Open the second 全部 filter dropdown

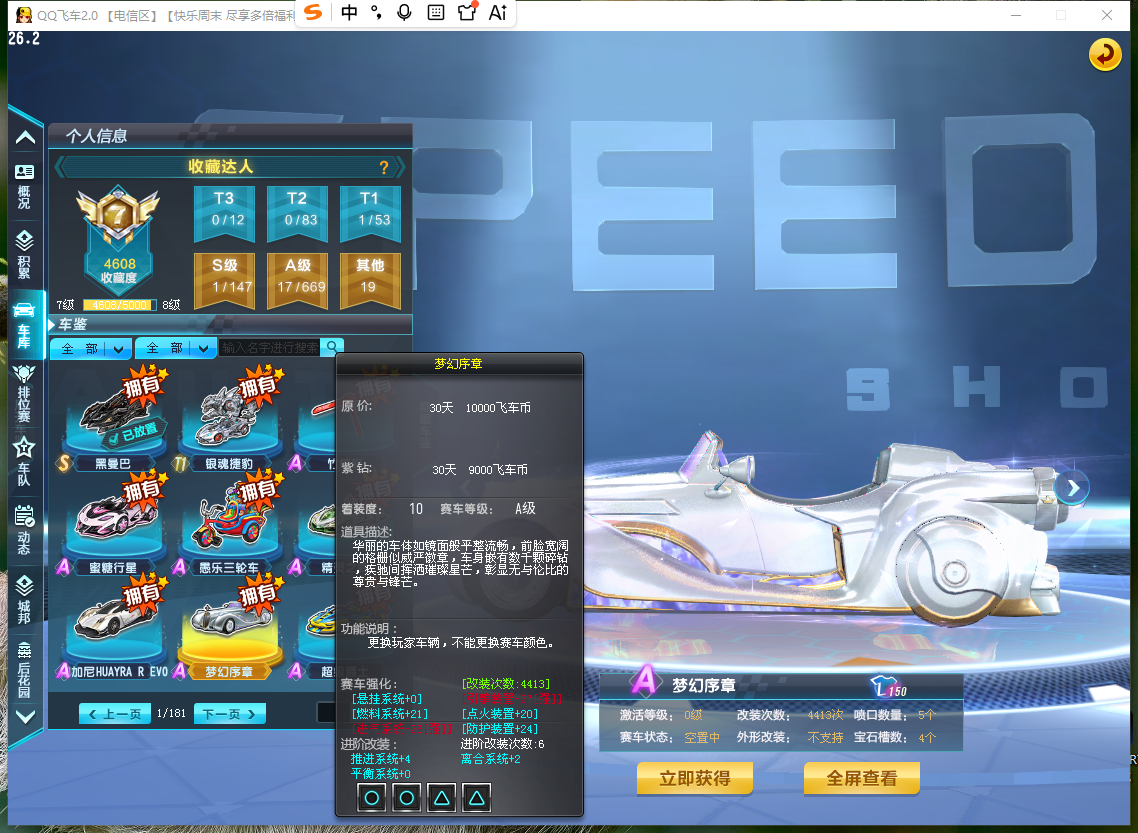[x=176, y=348]
